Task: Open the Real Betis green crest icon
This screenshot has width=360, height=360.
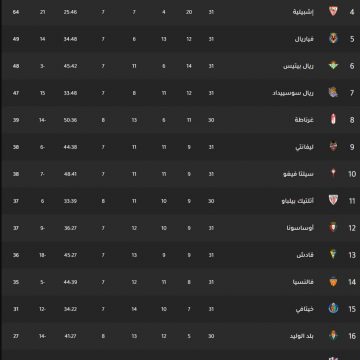Action: point(333,66)
